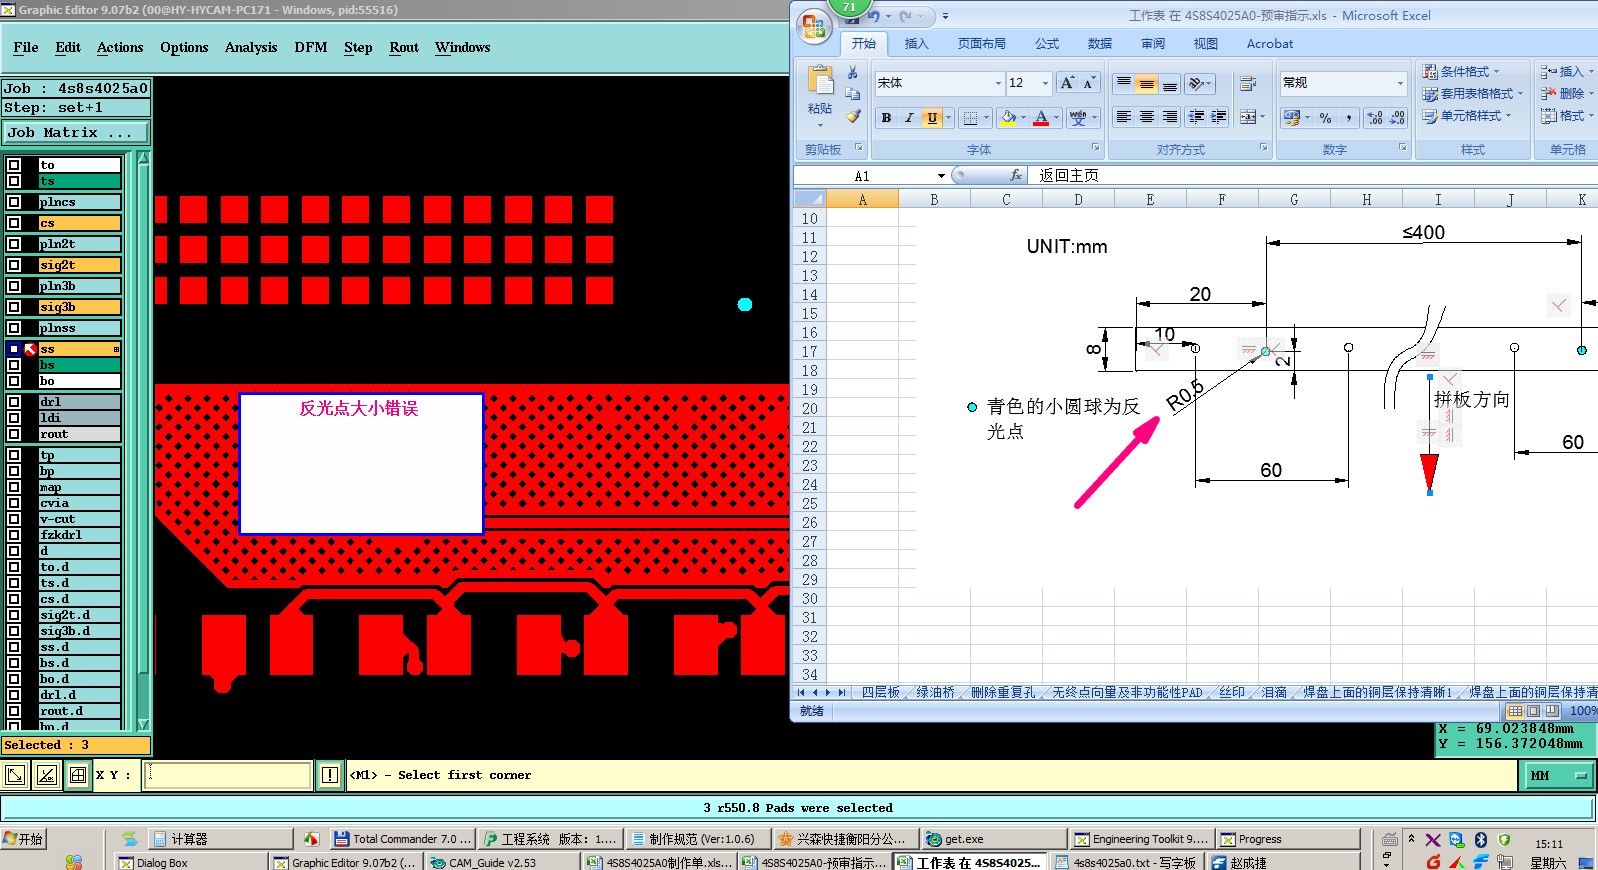1598x870 pixels.
Task: Toggle the checkbox for layer 'sig3b'
Action: pyautogui.click(x=14, y=307)
